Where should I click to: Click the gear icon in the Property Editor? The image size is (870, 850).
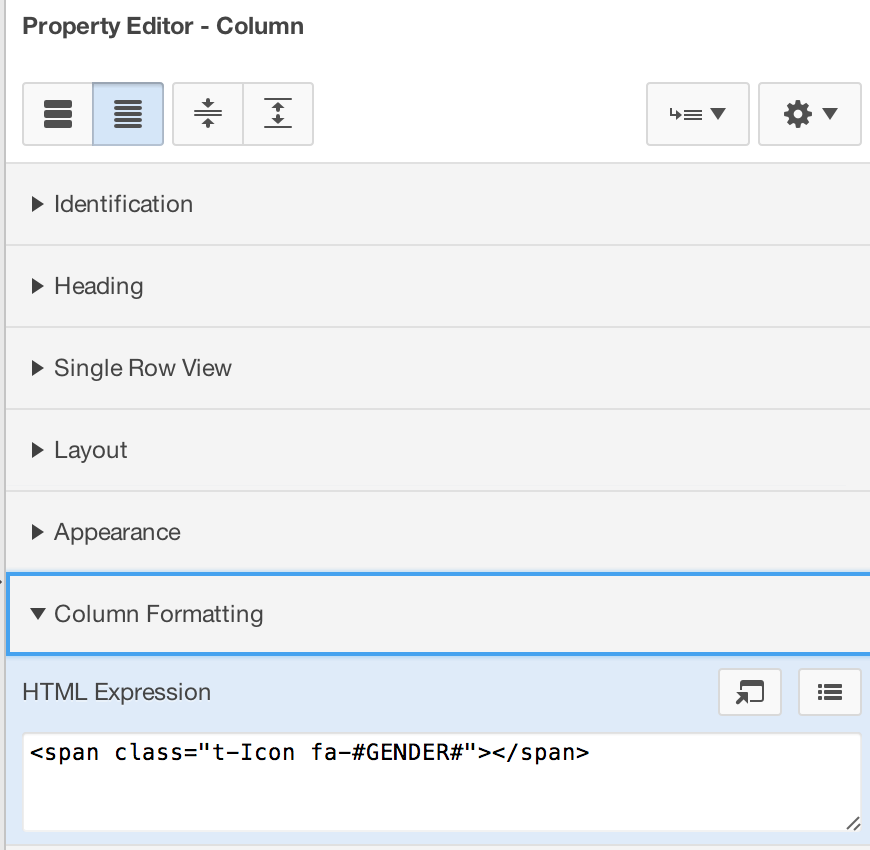tap(810, 113)
